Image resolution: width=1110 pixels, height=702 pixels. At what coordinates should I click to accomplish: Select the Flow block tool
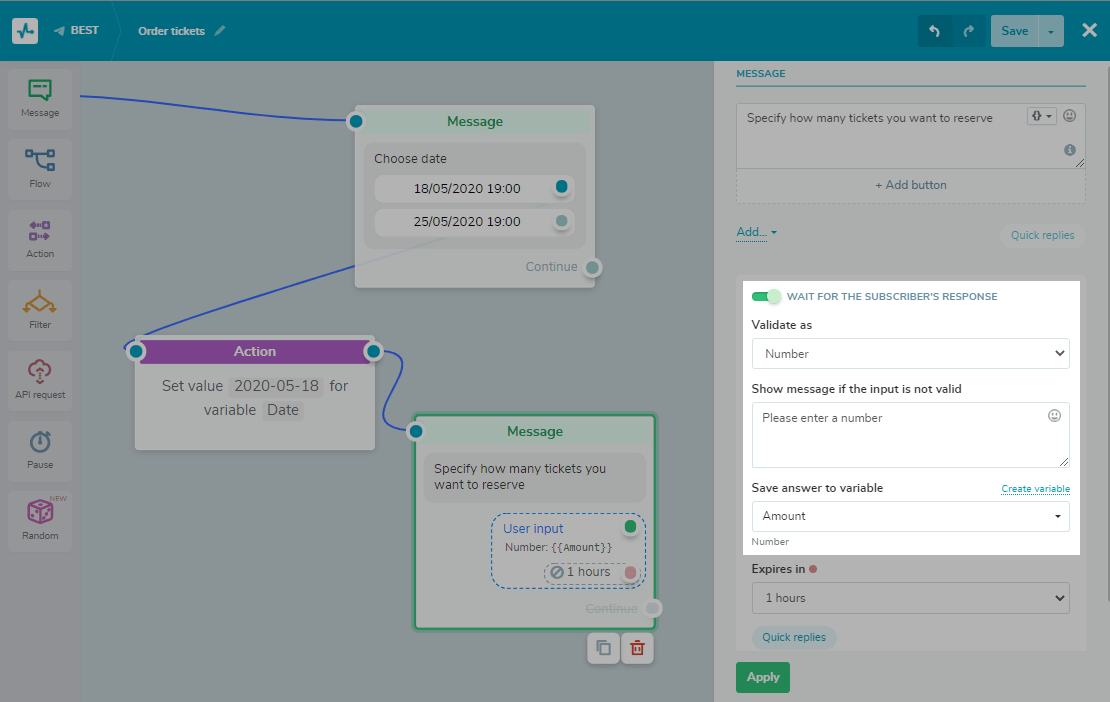pyautogui.click(x=40, y=168)
